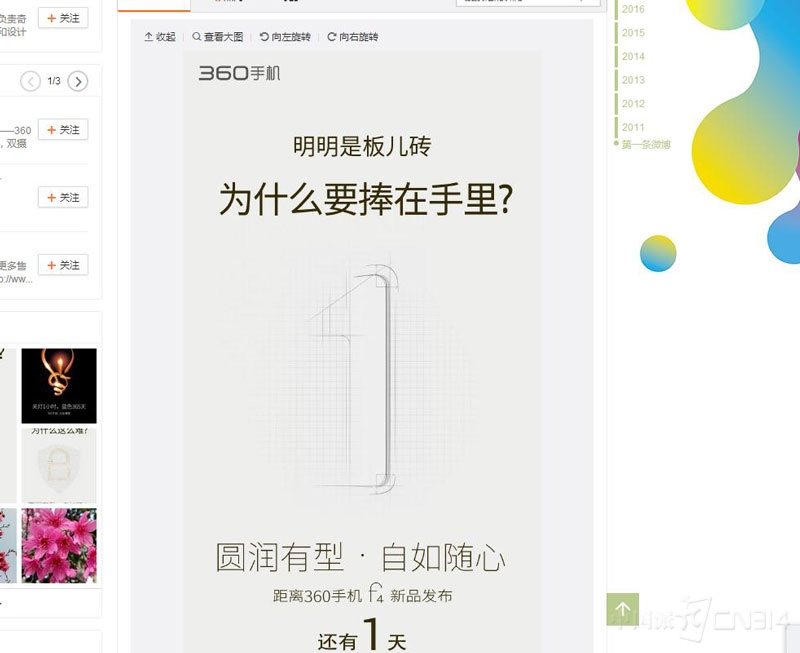Select year 2012 in the timeline
This screenshot has height=653, width=800.
pyautogui.click(x=633, y=104)
